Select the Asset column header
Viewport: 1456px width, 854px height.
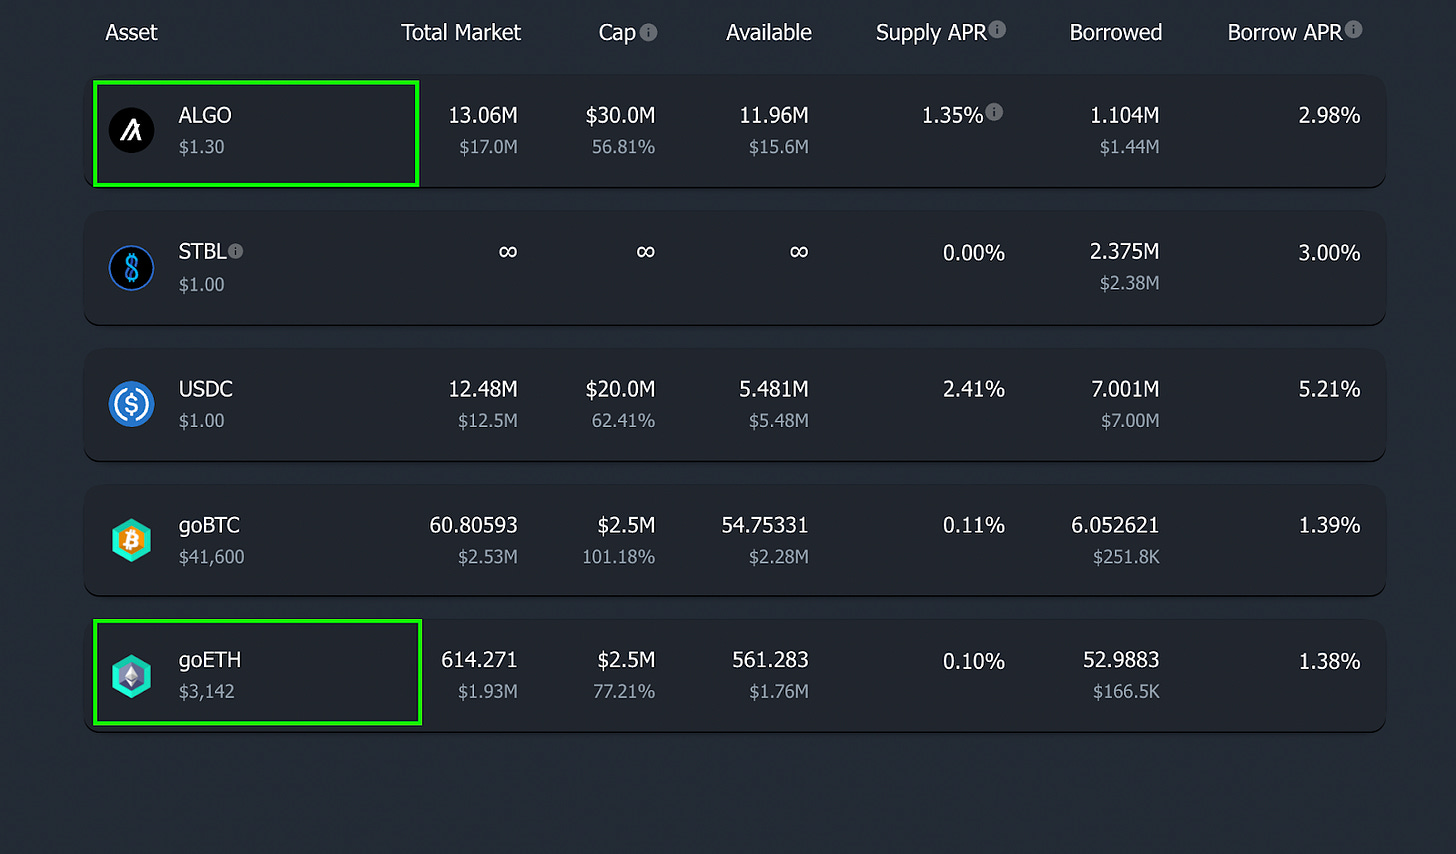131,32
